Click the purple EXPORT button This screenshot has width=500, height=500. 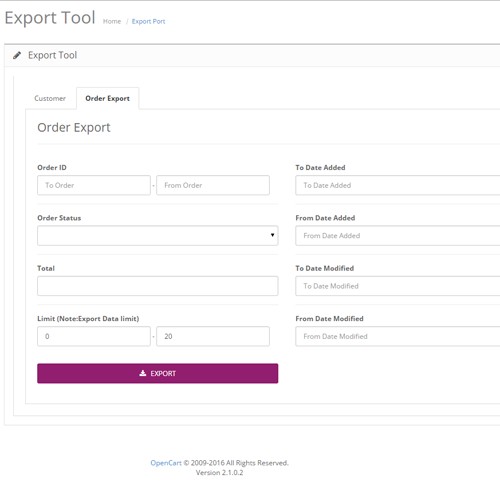[x=158, y=373]
